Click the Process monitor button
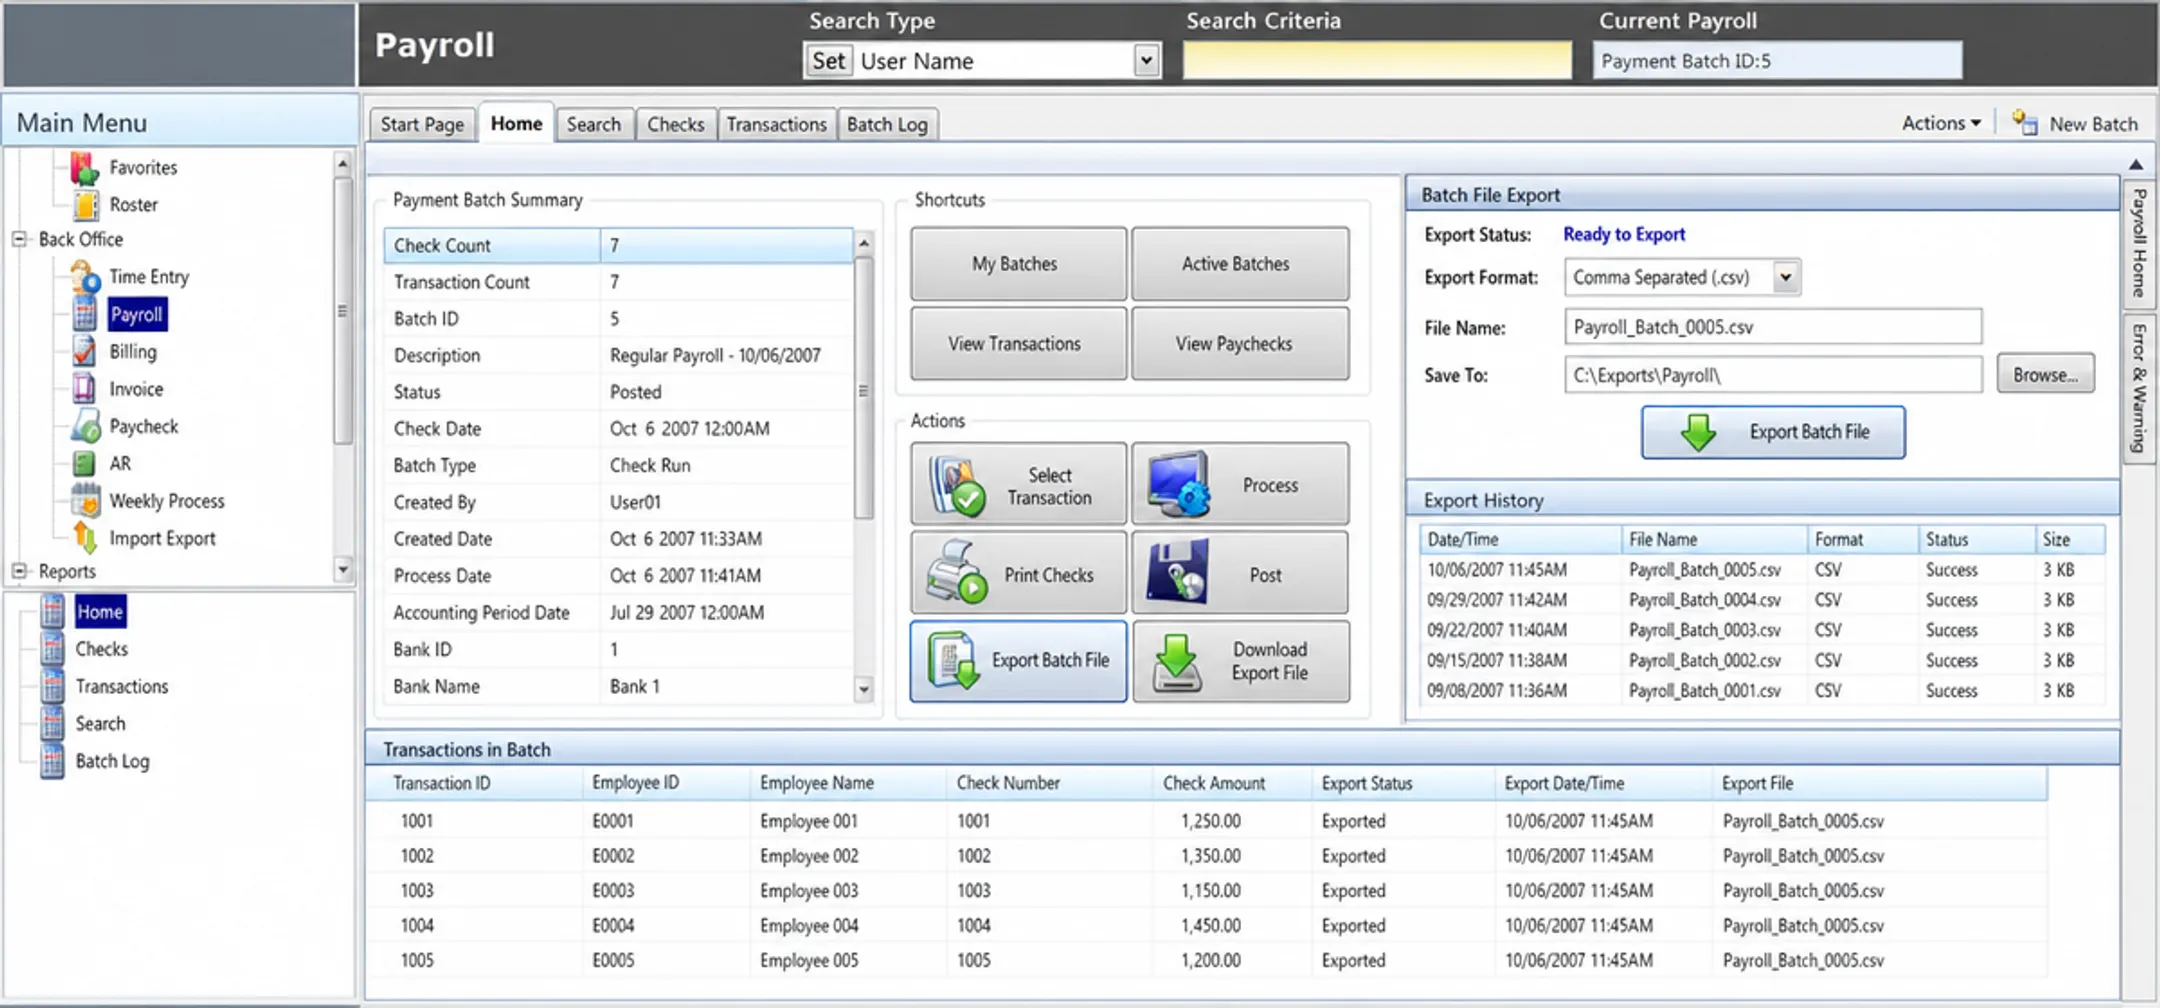 tap(1240, 485)
